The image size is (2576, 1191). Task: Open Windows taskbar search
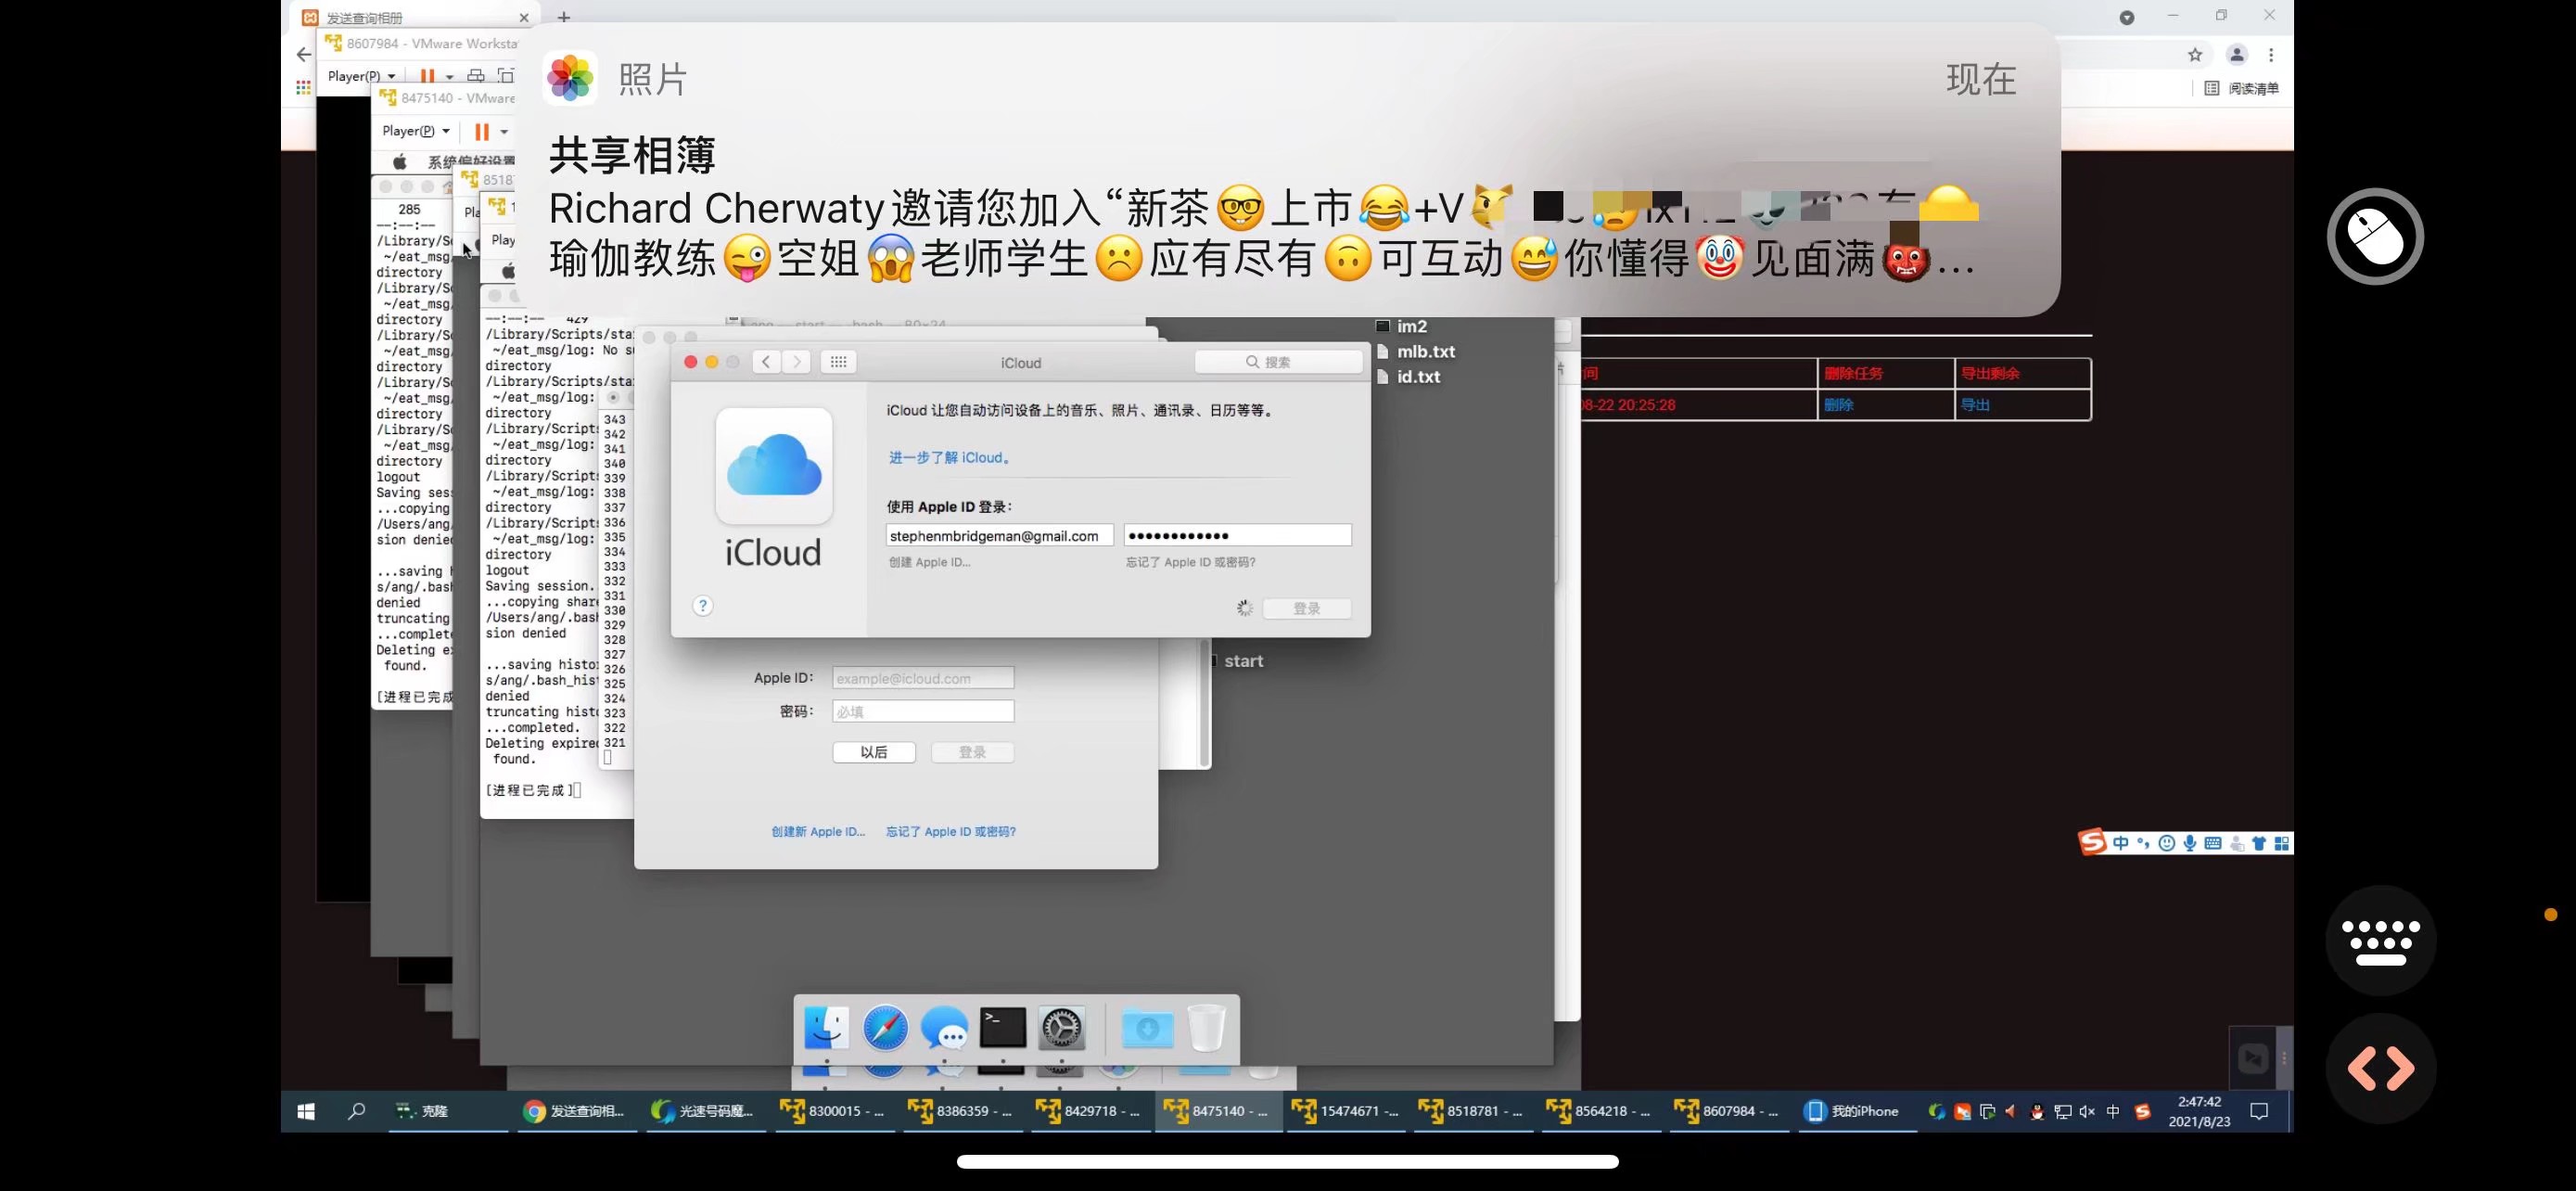pos(356,1111)
